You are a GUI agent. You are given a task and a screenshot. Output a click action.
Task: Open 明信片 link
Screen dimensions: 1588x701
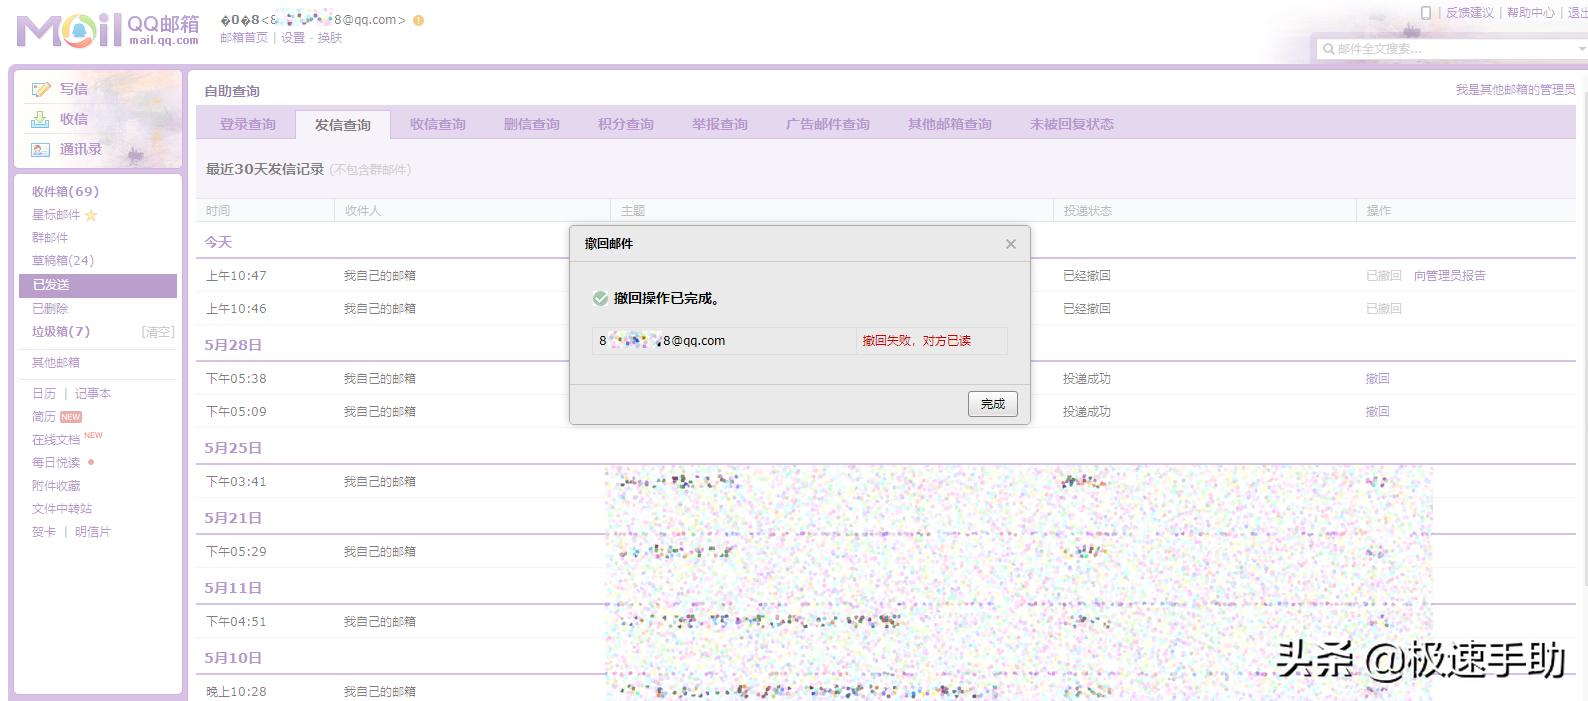pos(93,532)
